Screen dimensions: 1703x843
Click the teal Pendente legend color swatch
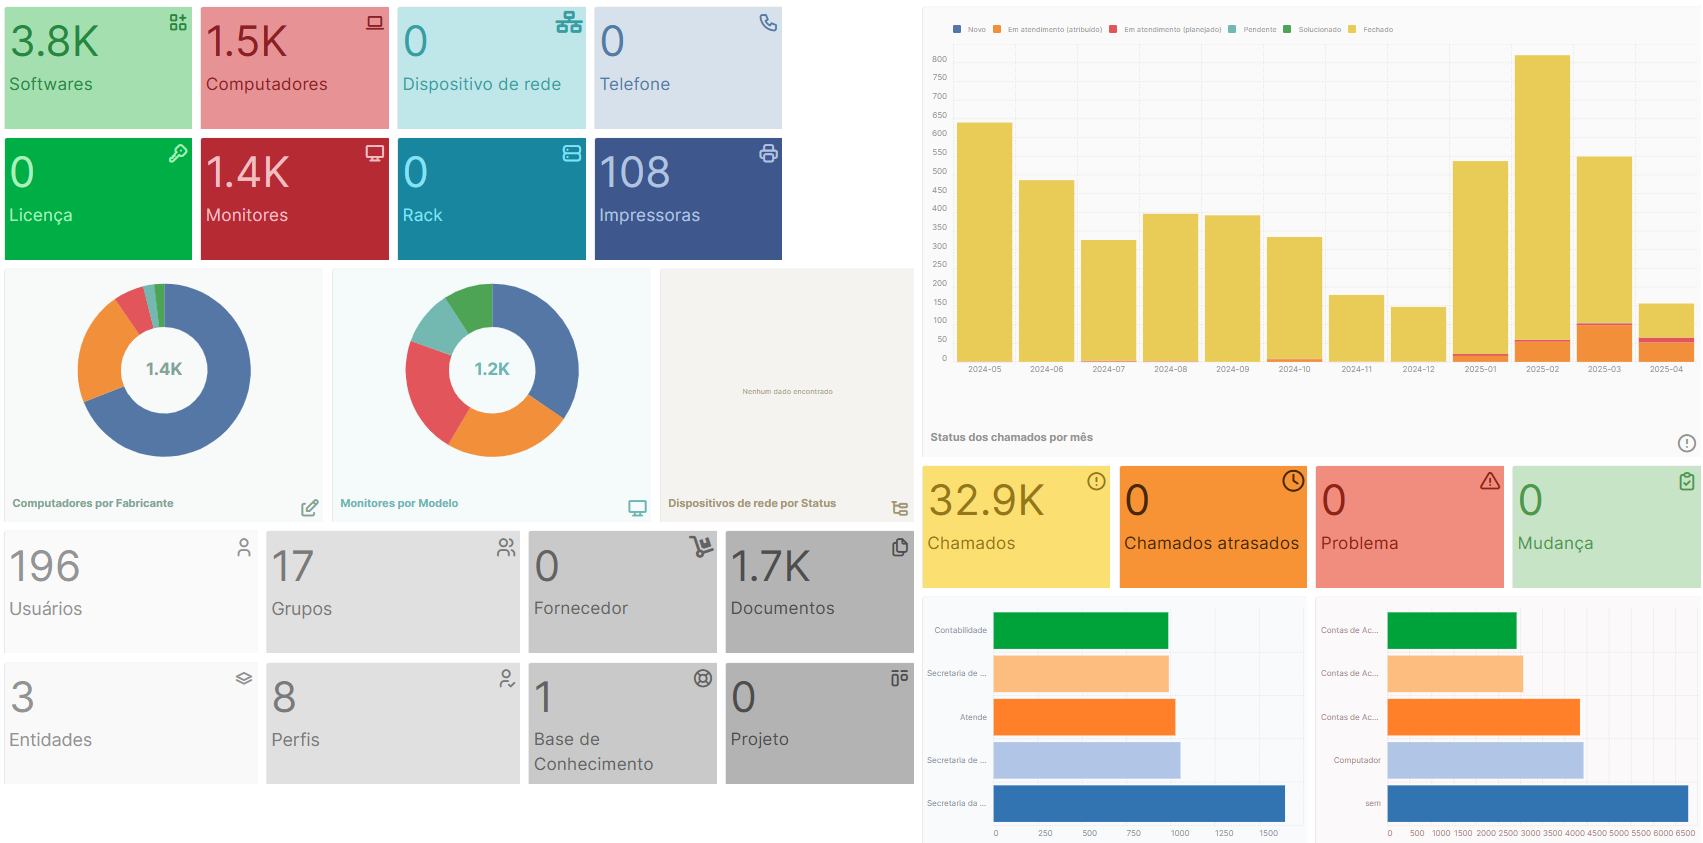point(1232,30)
